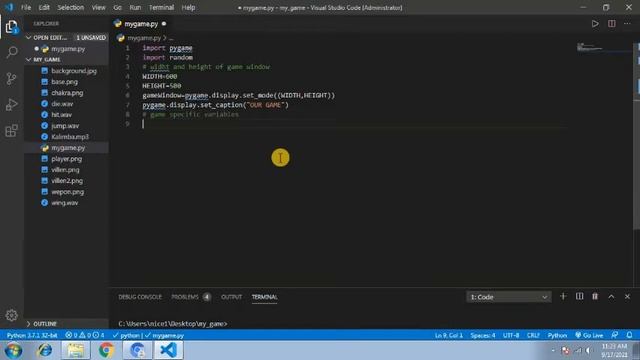Switch to the Output tab
The height and width of the screenshot is (360, 640).
(231, 297)
